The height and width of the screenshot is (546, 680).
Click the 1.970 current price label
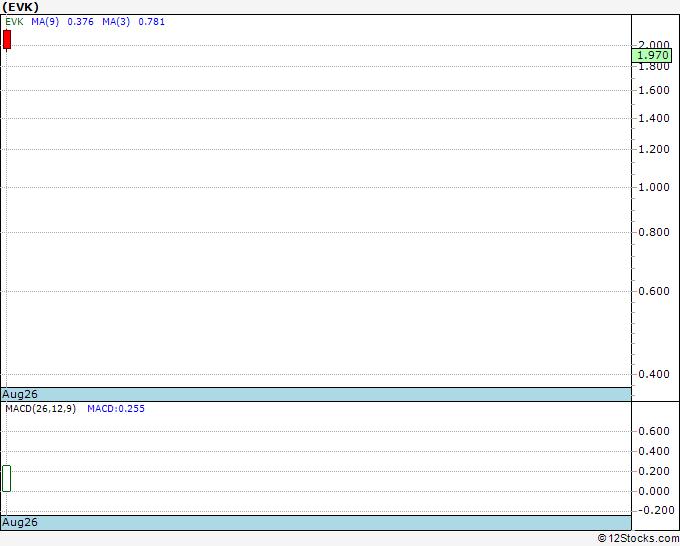(651, 56)
